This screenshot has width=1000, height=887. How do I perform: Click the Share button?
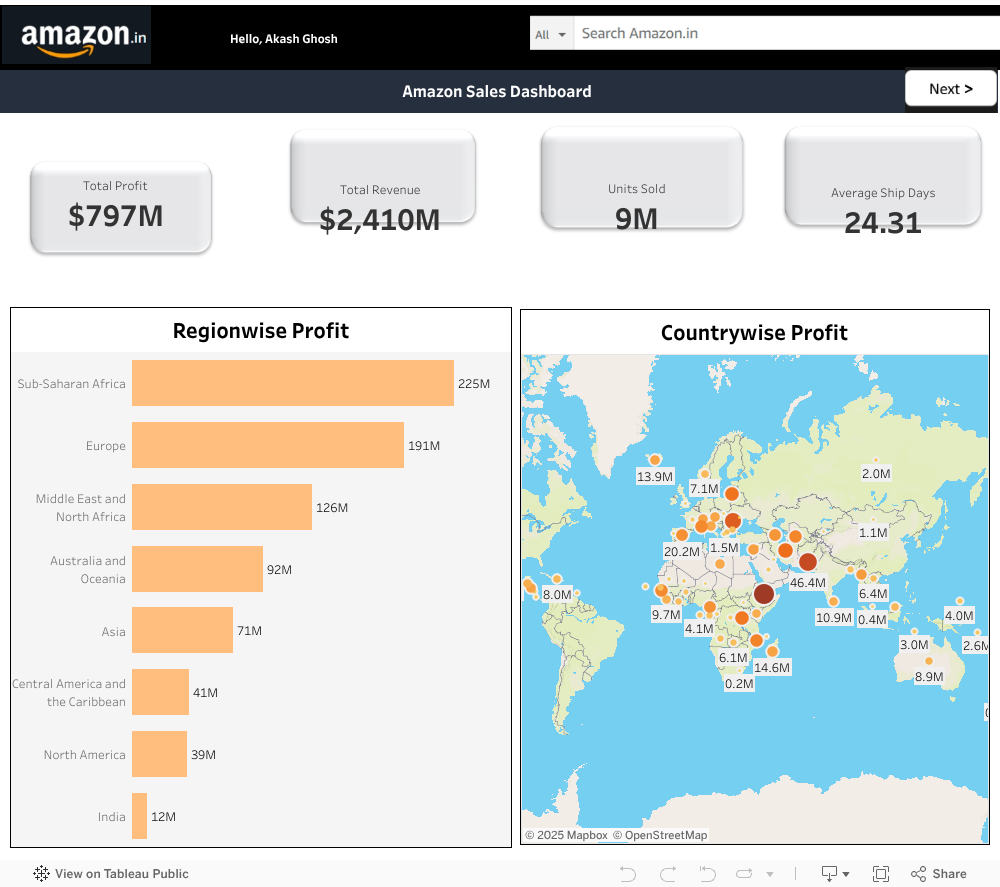point(938,874)
